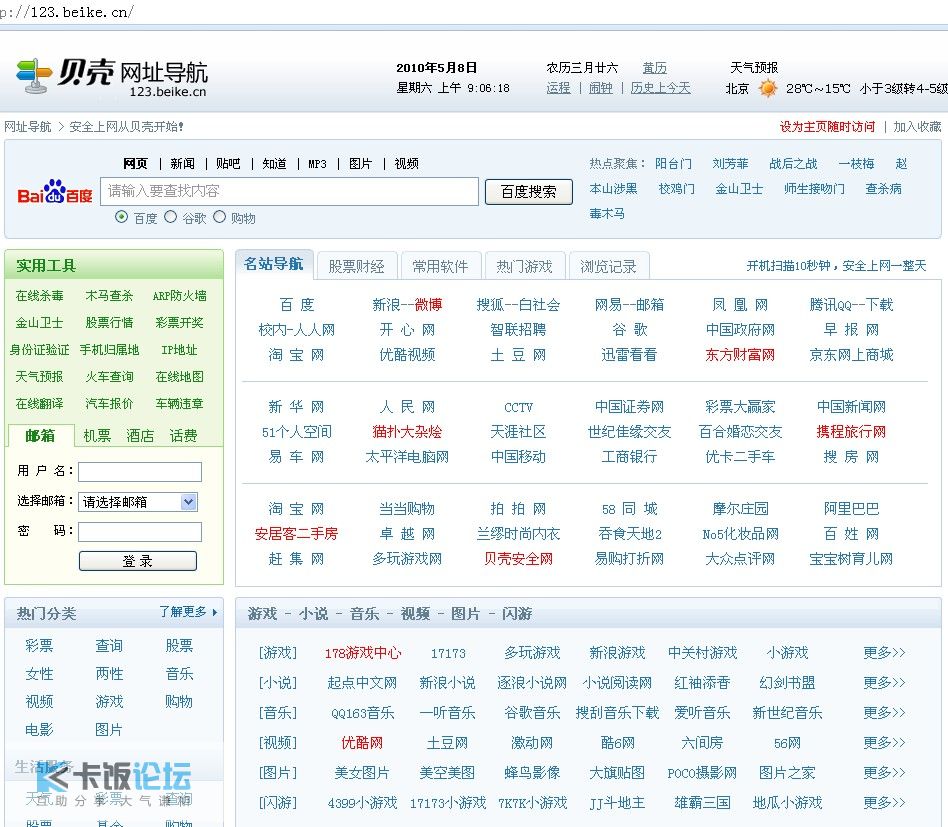Viewport: 948px width, 827px height.
Task: Click the 用户名 input field
Action: [x=140, y=472]
